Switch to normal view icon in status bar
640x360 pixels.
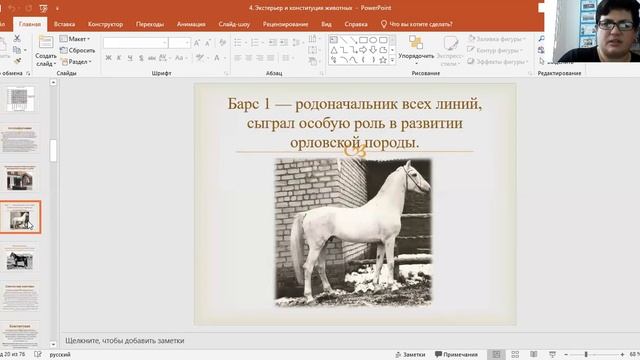(x=496, y=354)
